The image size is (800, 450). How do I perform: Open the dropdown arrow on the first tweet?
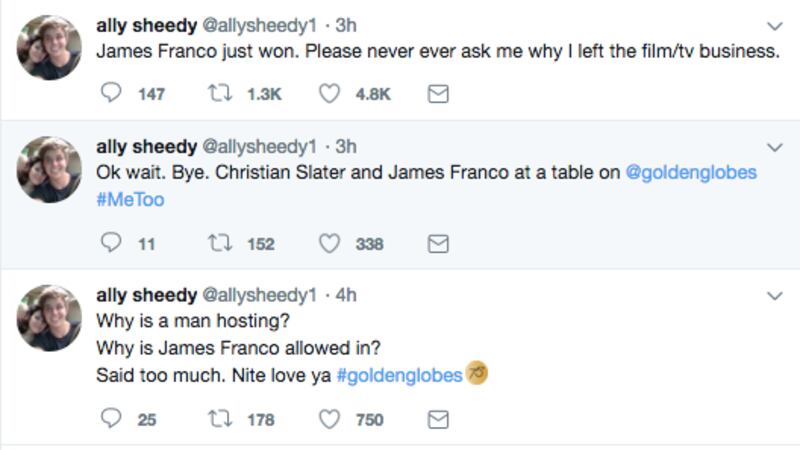tap(774, 25)
